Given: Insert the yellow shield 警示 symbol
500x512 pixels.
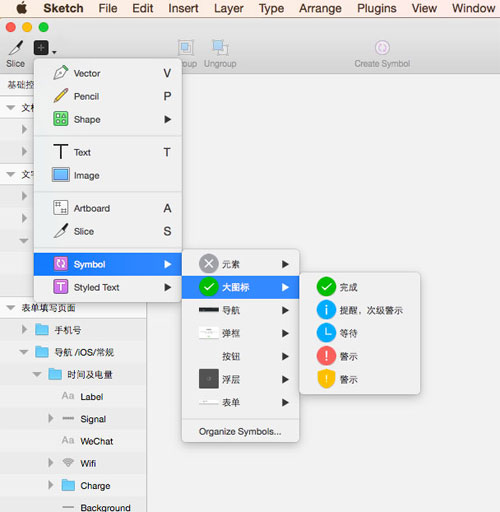Looking at the screenshot, I should 359,379.
